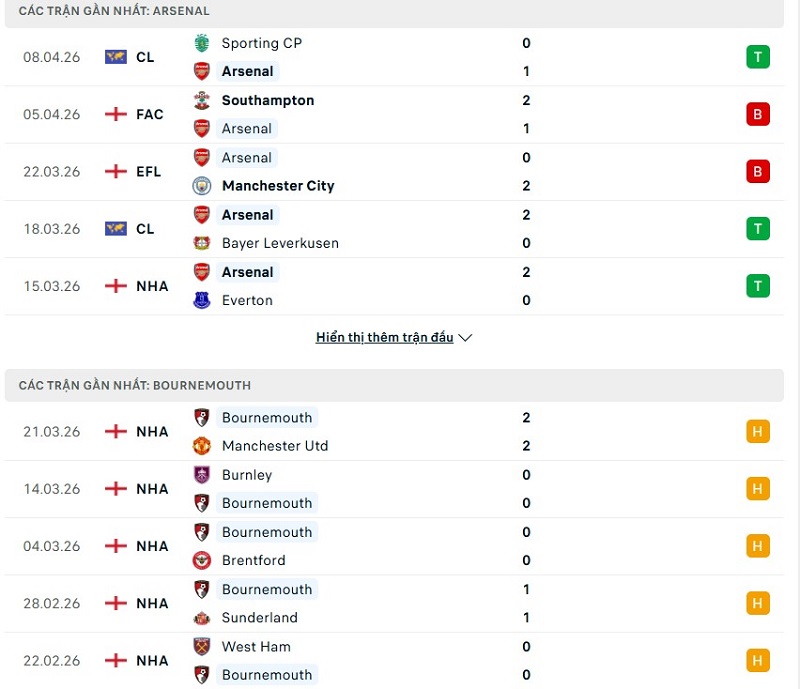Click the Everton club crest icon
The image size is (800, 689).
point(202,300)
